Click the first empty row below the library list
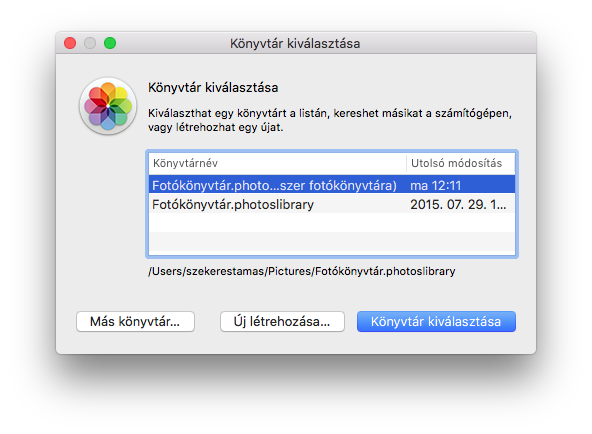The width and height of the screenshot is (592, 434). (x=332, y=223)
